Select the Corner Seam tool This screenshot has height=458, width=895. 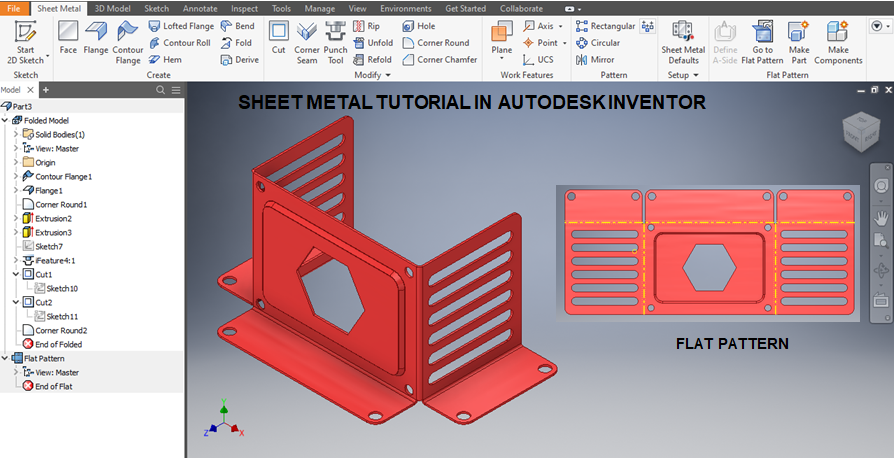click(307, 43)
